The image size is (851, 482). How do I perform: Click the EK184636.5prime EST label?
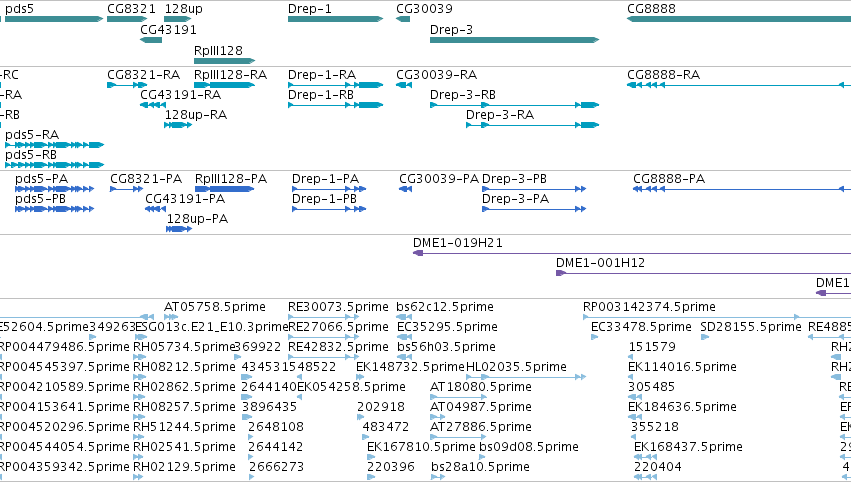682,407
